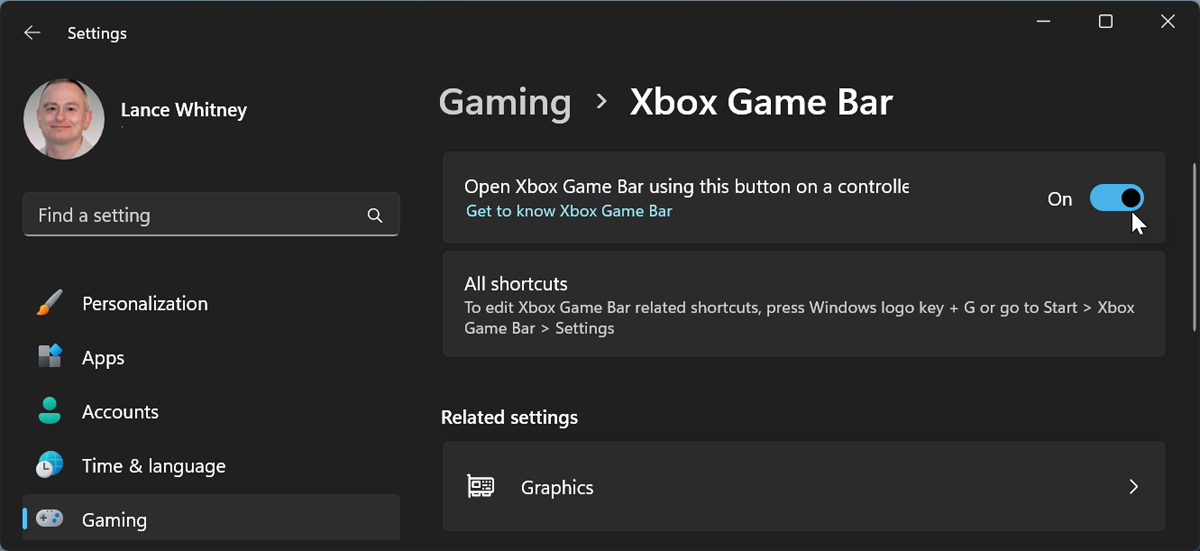Screen dimensions: 1200x551
Task: Click the Graphics card icon
Action: [481, 487]
